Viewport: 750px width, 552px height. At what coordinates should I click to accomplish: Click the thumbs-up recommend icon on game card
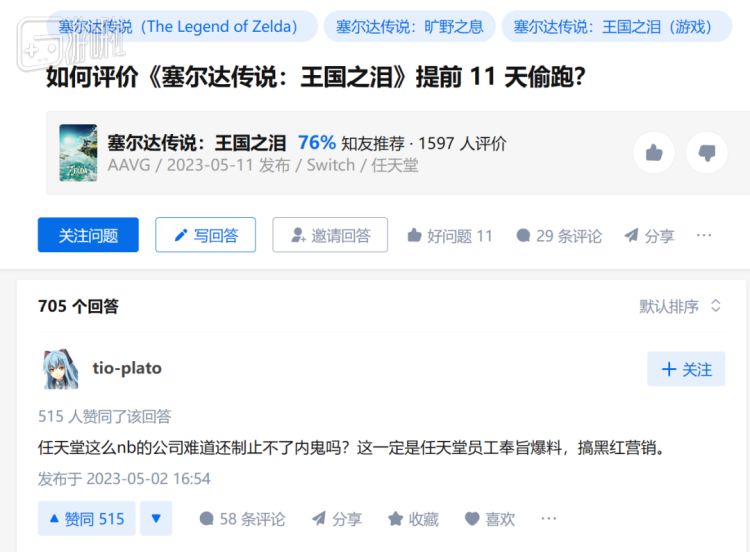pos(654,153)
